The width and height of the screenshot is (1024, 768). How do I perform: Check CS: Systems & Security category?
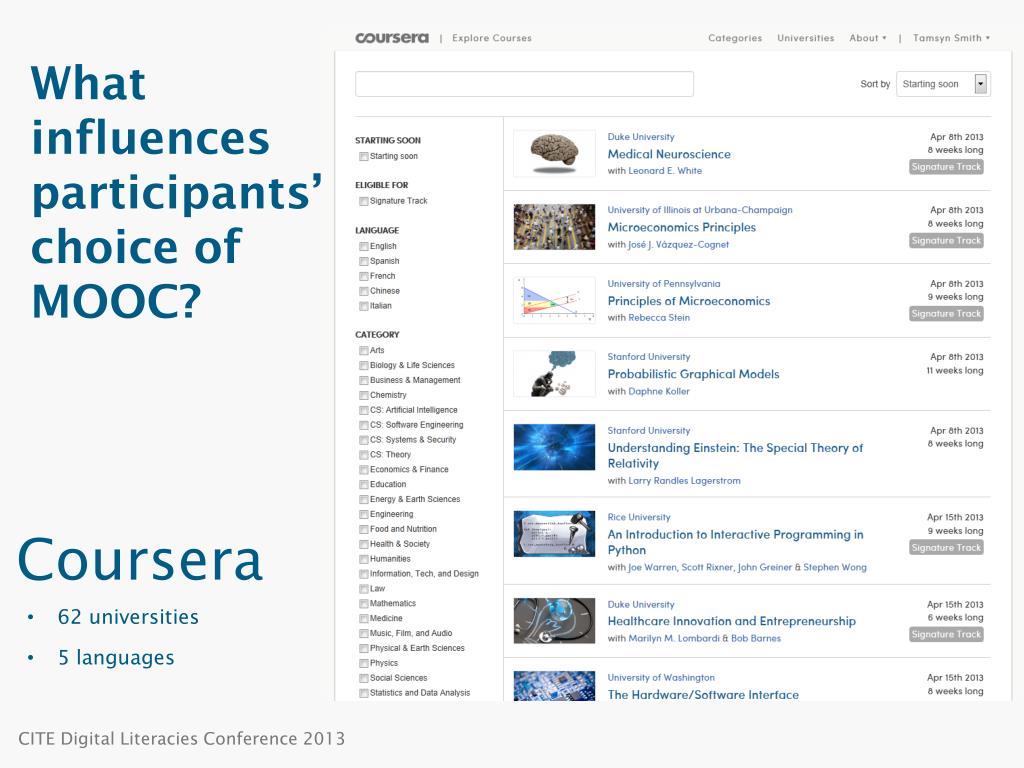pos(363,440)
